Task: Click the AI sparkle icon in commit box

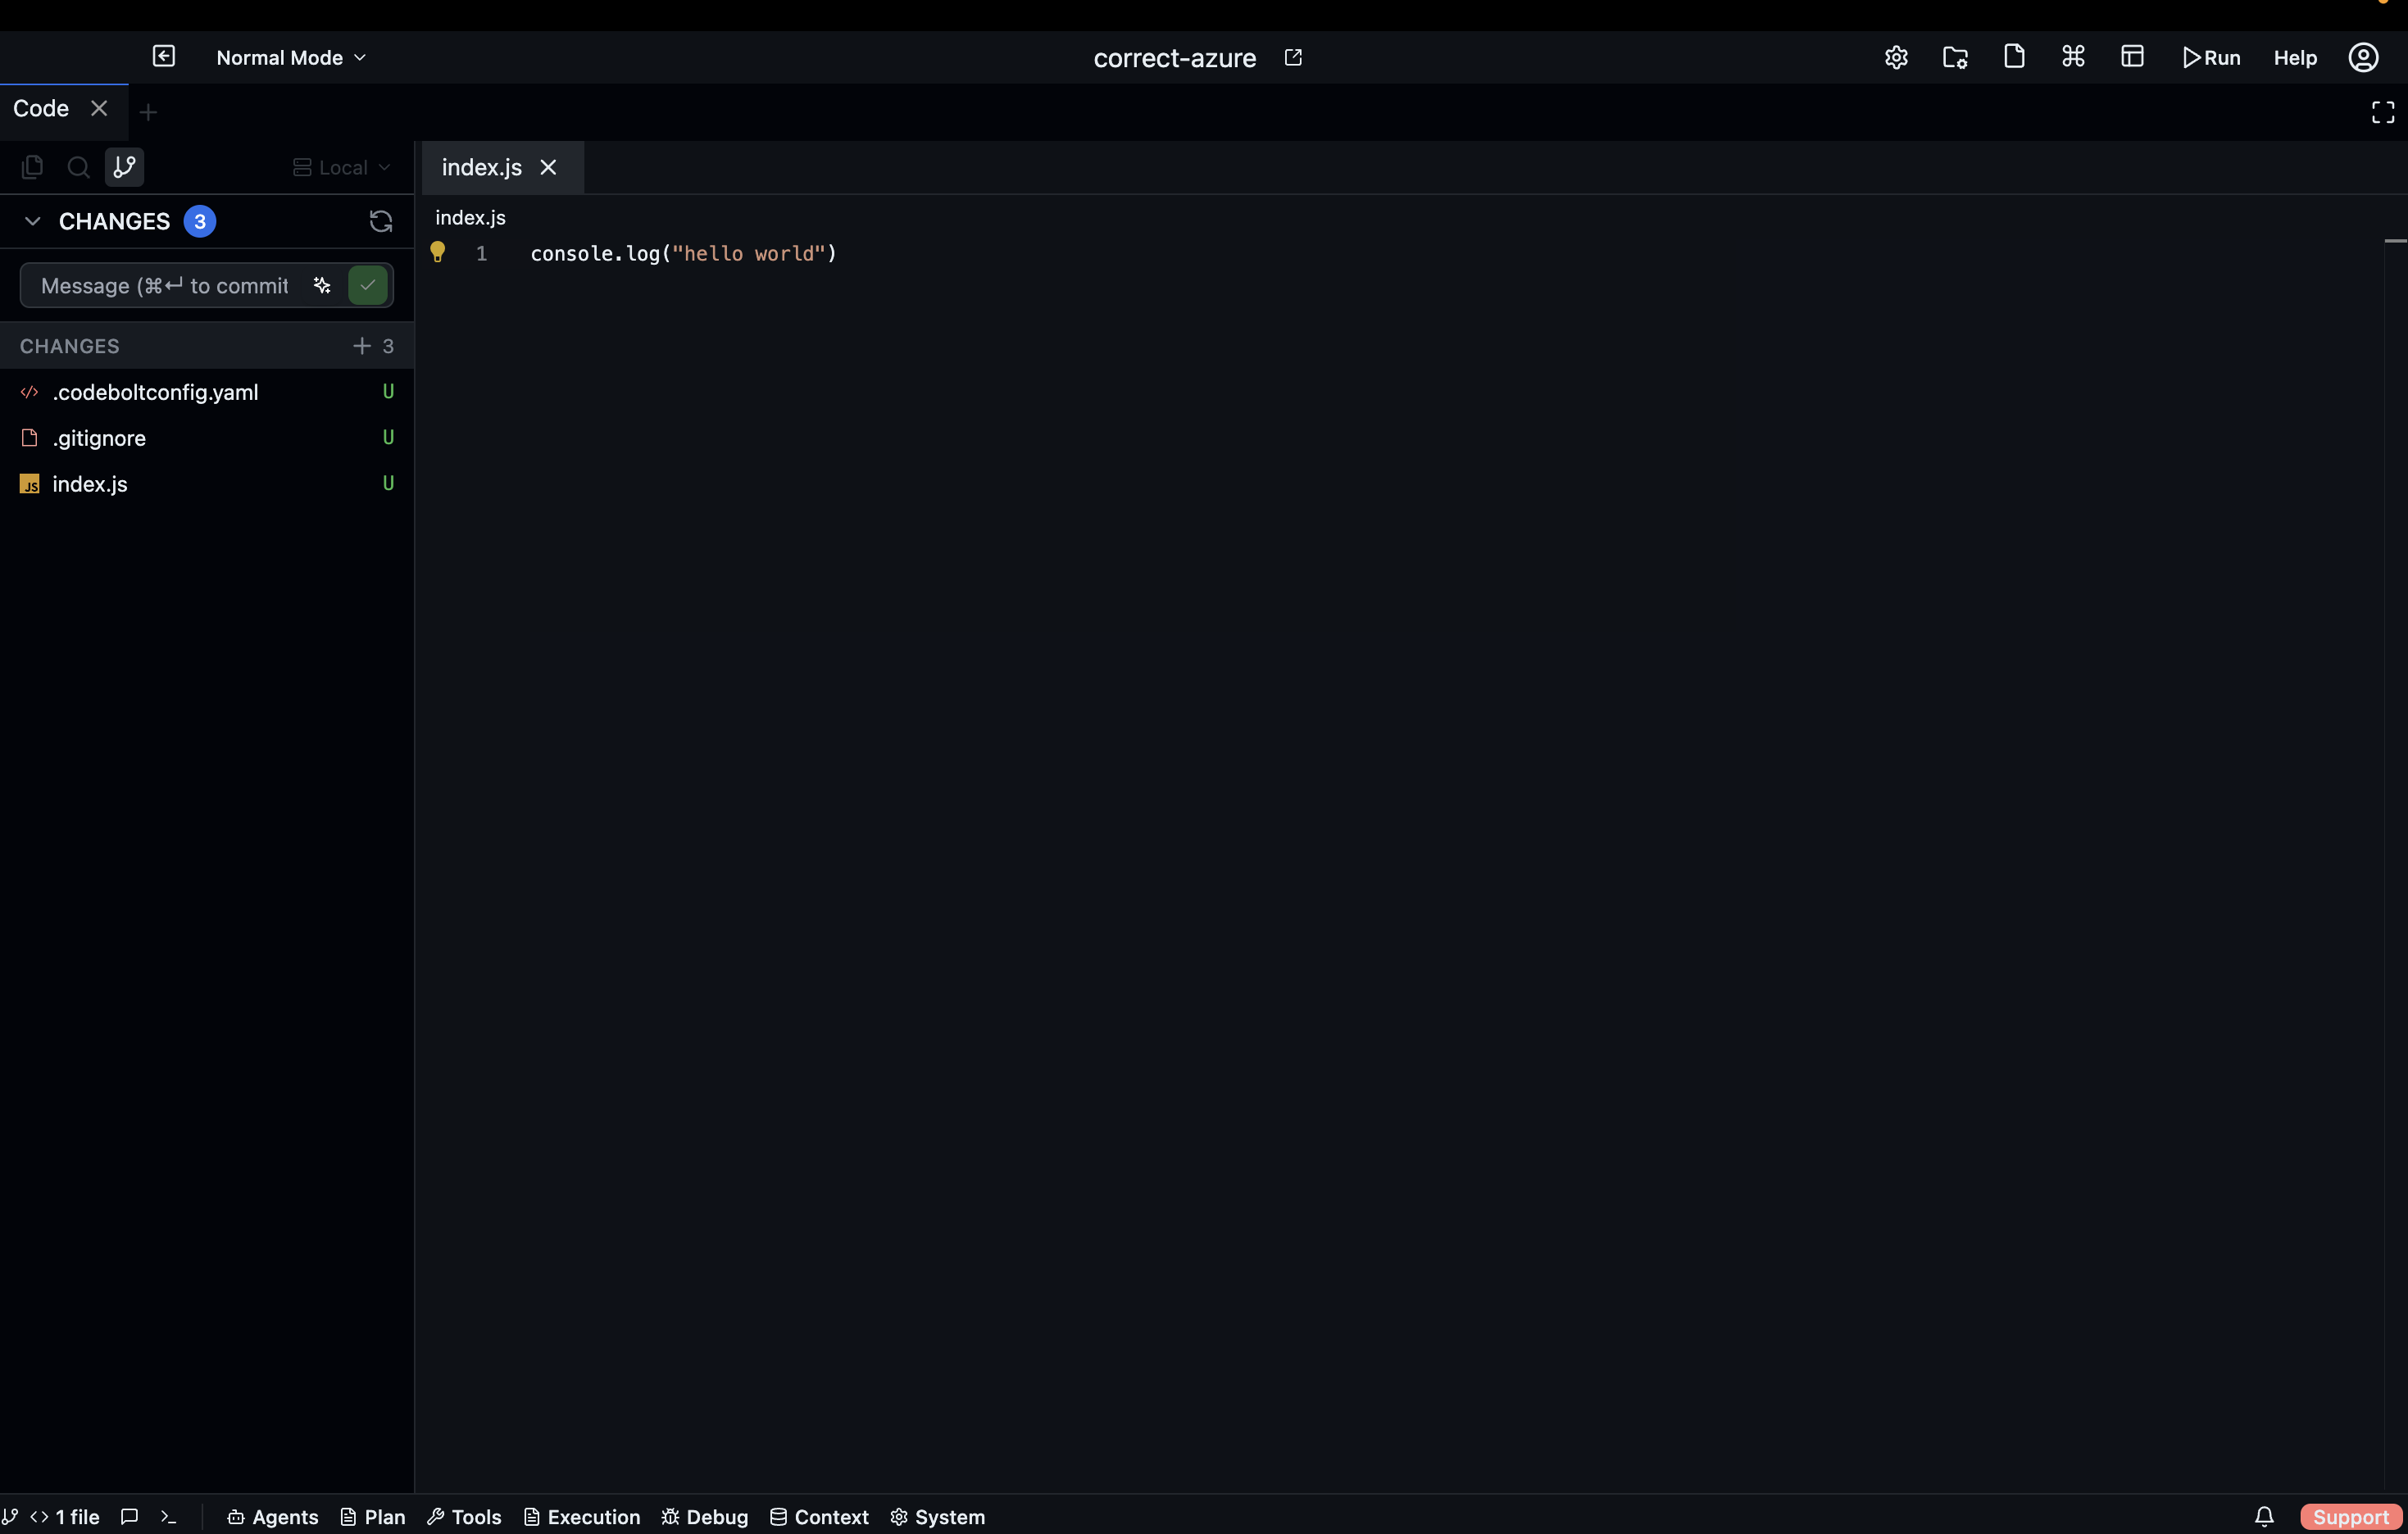Action: coord(322,286)
